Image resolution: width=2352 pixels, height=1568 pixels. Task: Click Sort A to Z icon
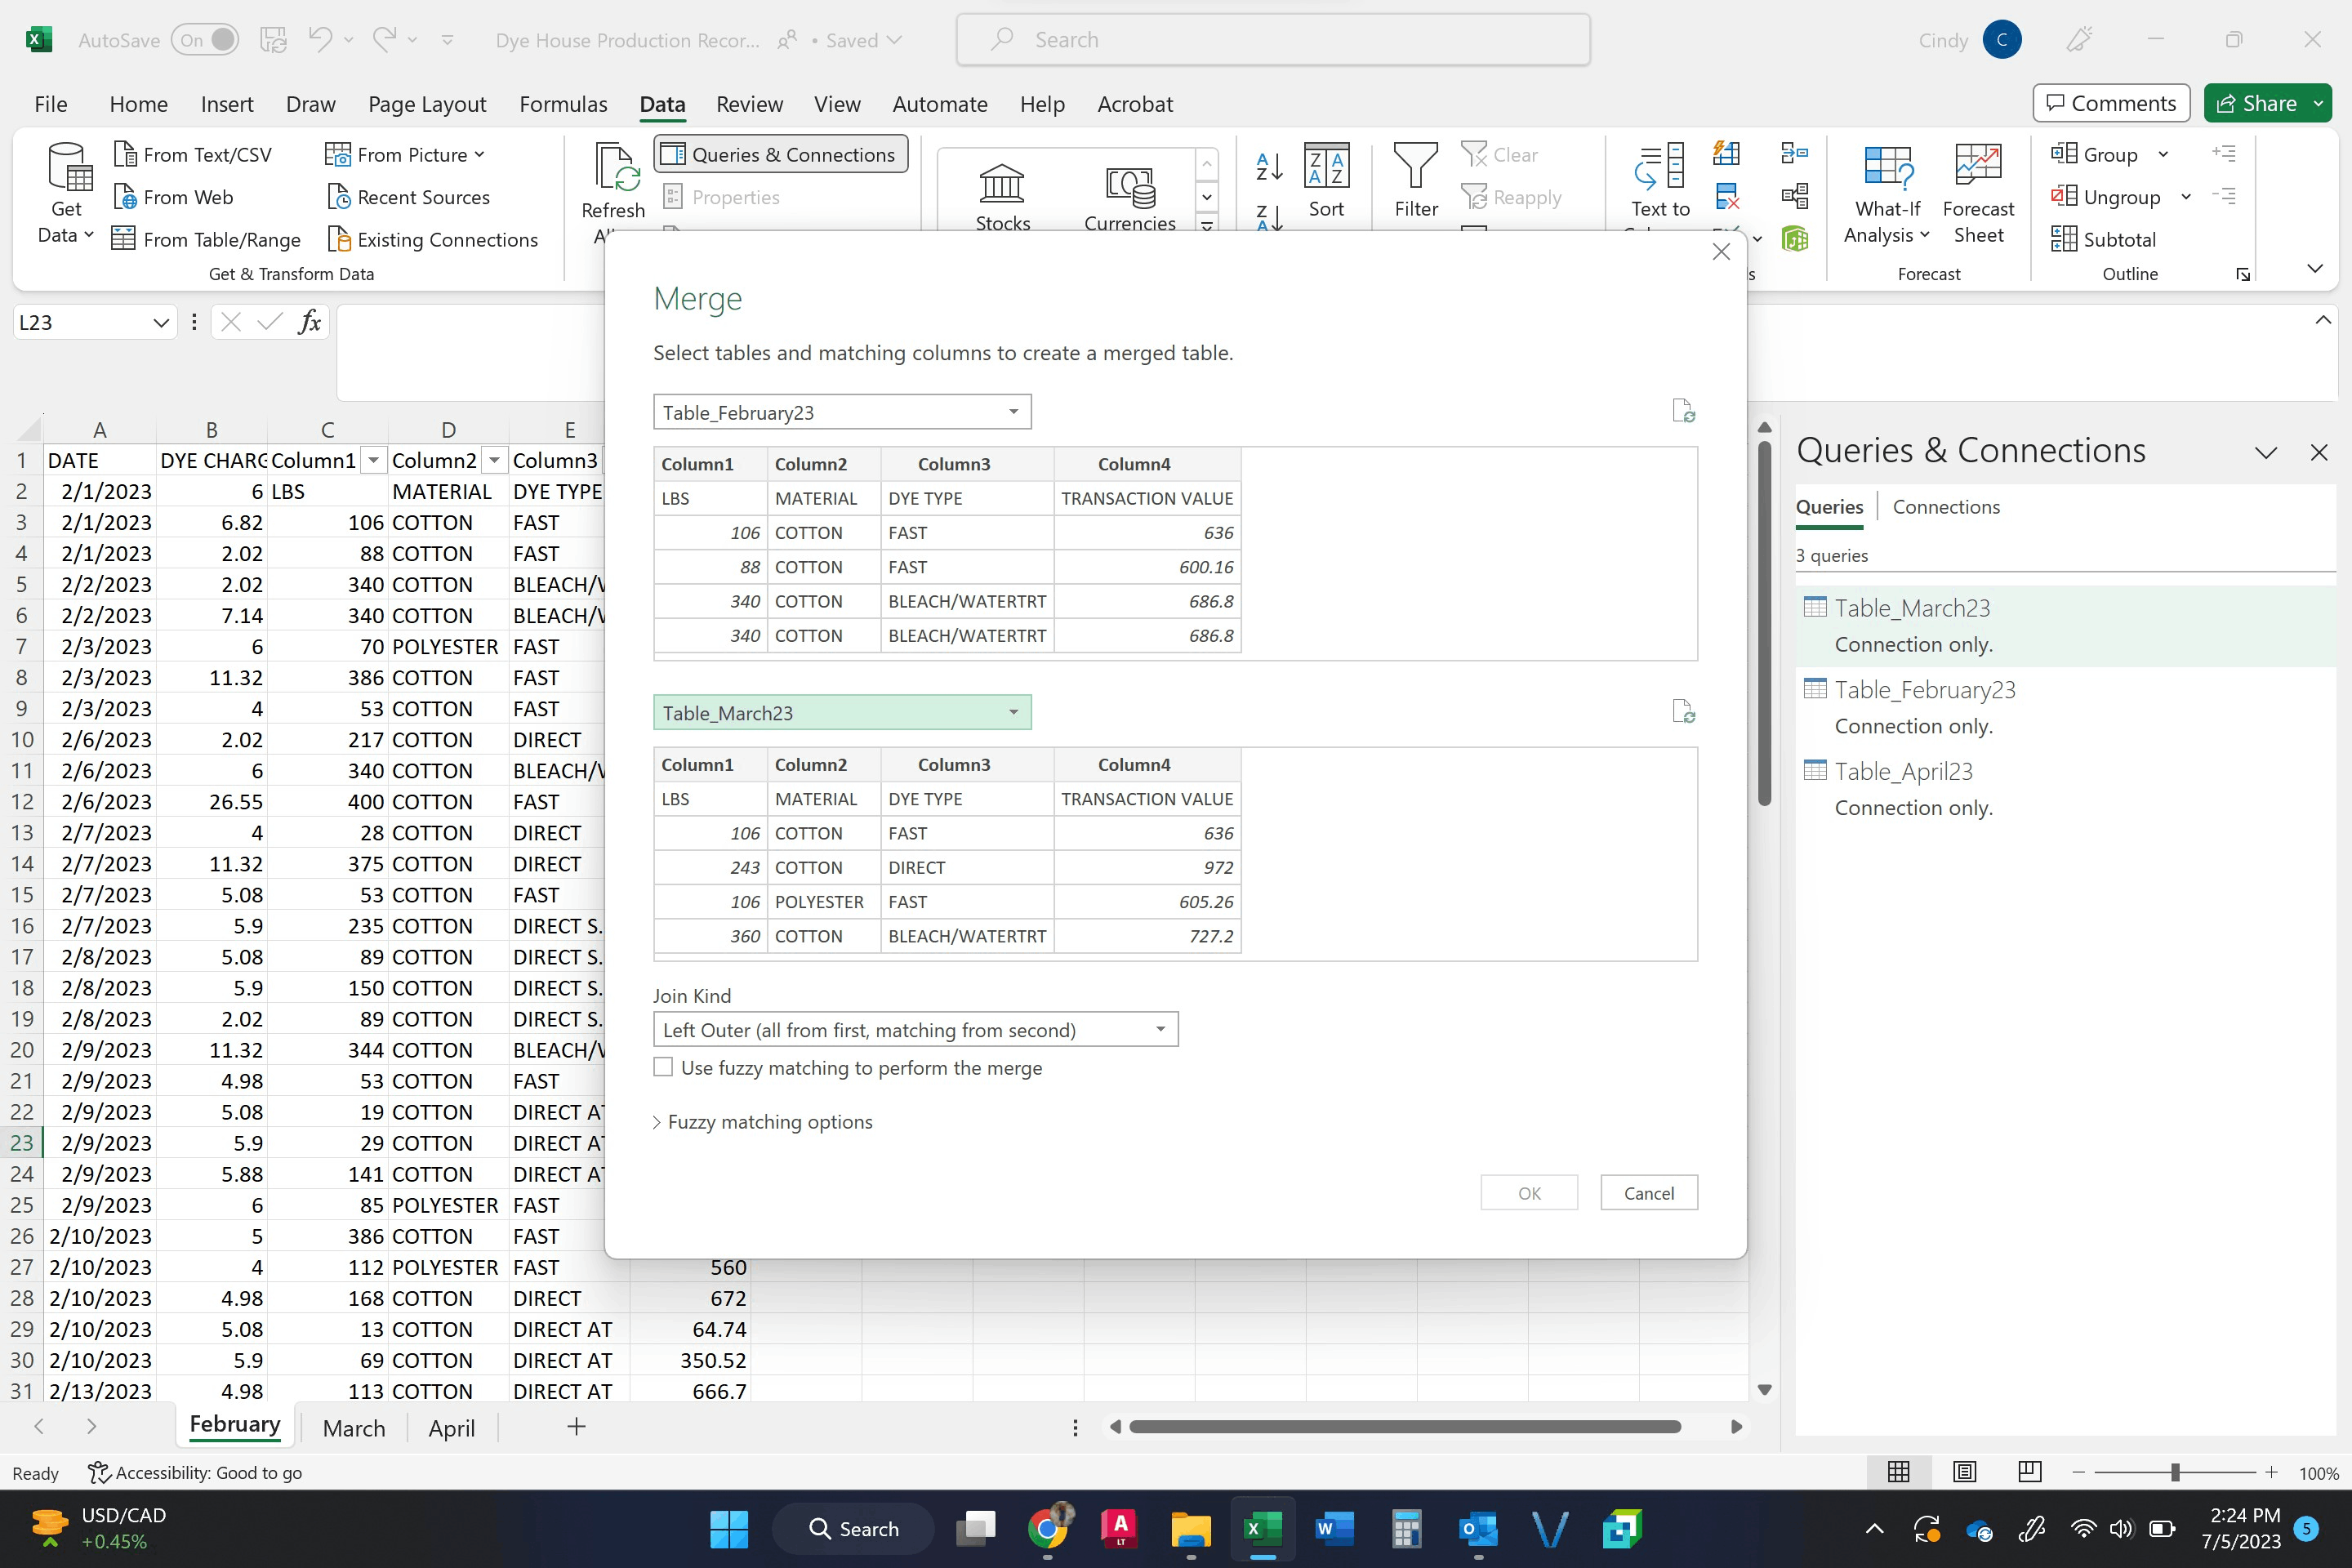pos(1268,166)
